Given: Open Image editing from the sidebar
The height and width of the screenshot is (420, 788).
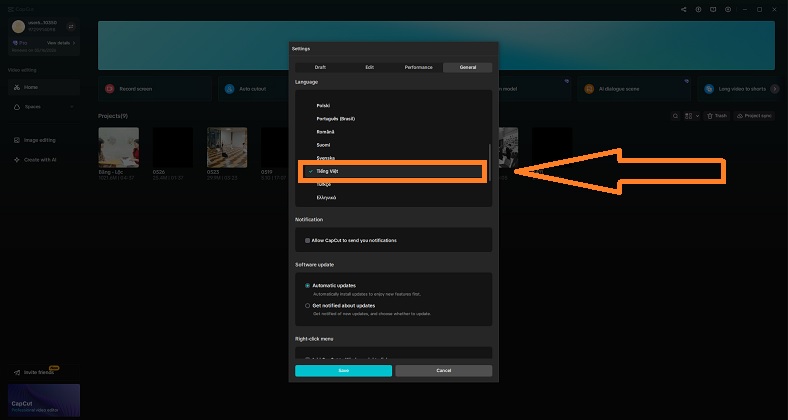Looking at the screenshot, I should 40,140.
